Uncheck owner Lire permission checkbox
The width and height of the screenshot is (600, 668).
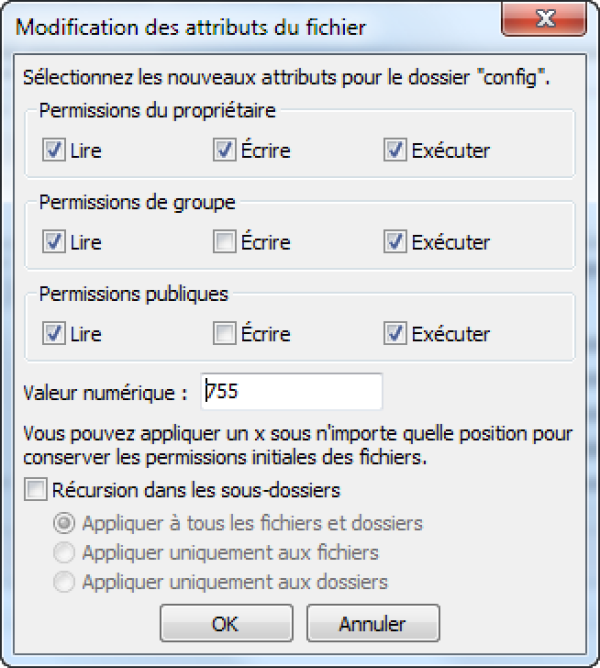click(54, 151)
